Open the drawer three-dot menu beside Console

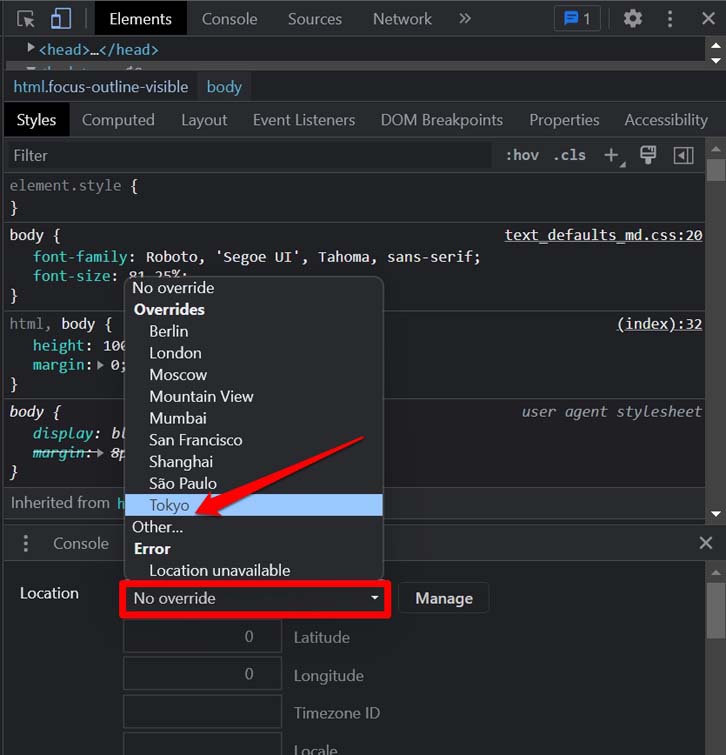26,543
